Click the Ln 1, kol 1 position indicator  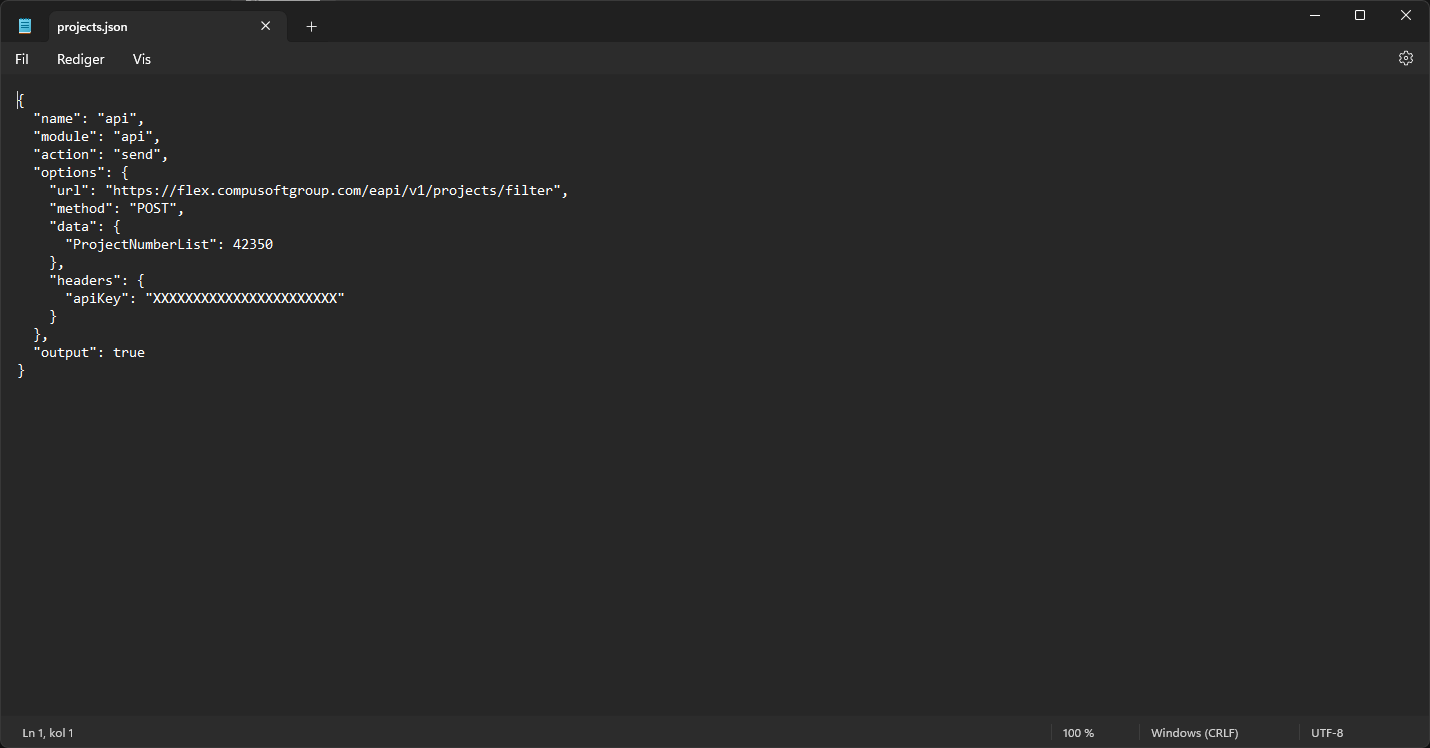point(47,732)
